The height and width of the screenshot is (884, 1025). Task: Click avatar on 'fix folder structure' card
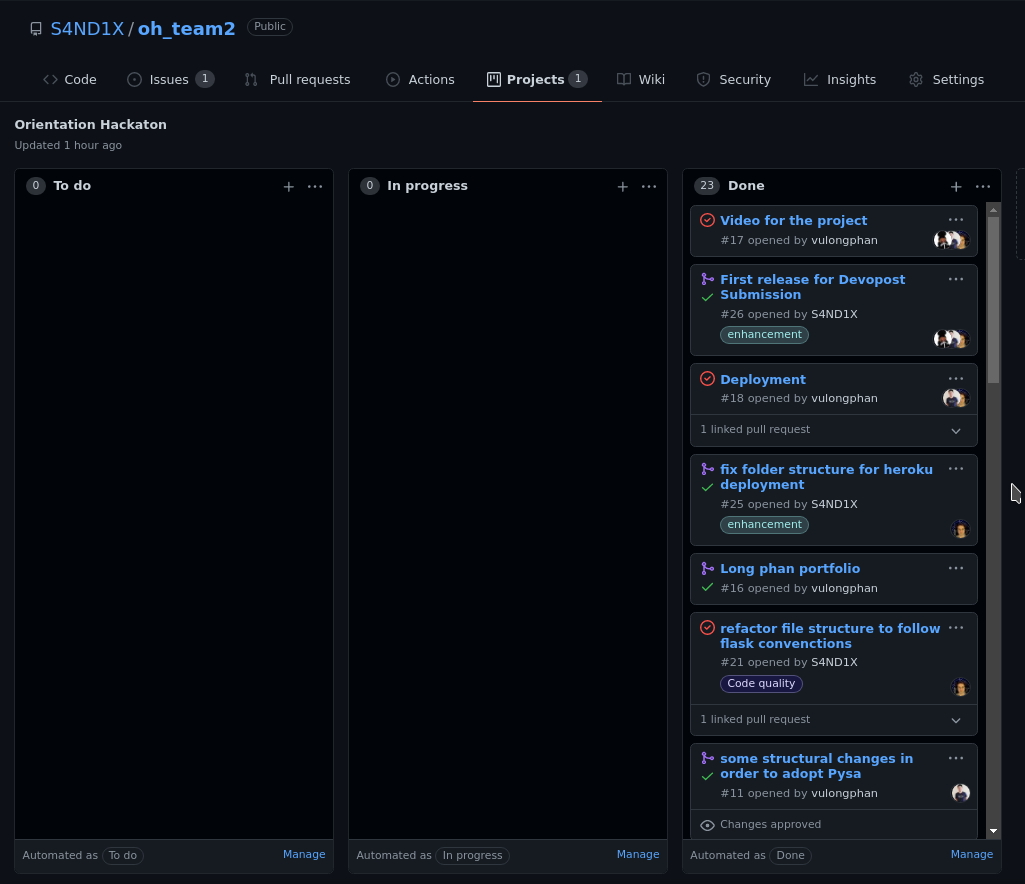point(960,529)
